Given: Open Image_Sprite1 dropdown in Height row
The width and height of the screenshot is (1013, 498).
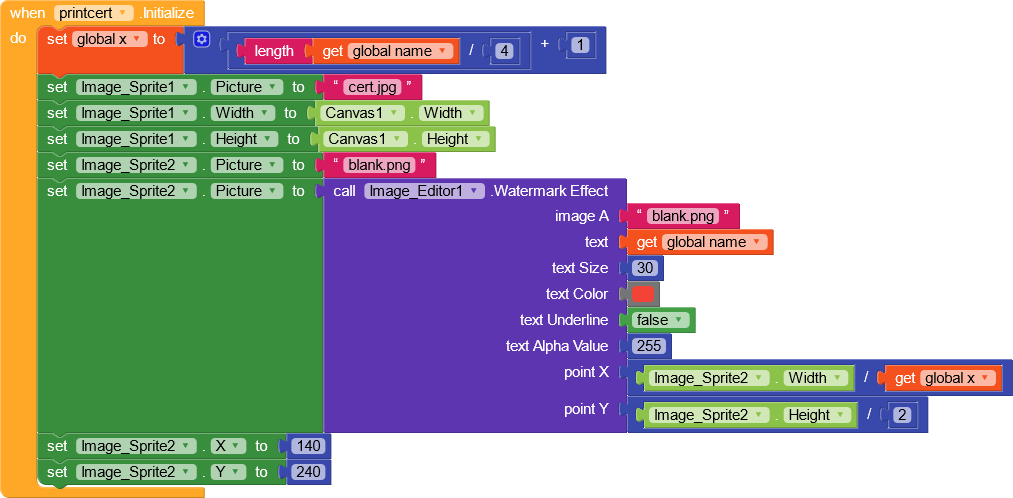Looking at the screenshot, I should [x=136, y=139].
